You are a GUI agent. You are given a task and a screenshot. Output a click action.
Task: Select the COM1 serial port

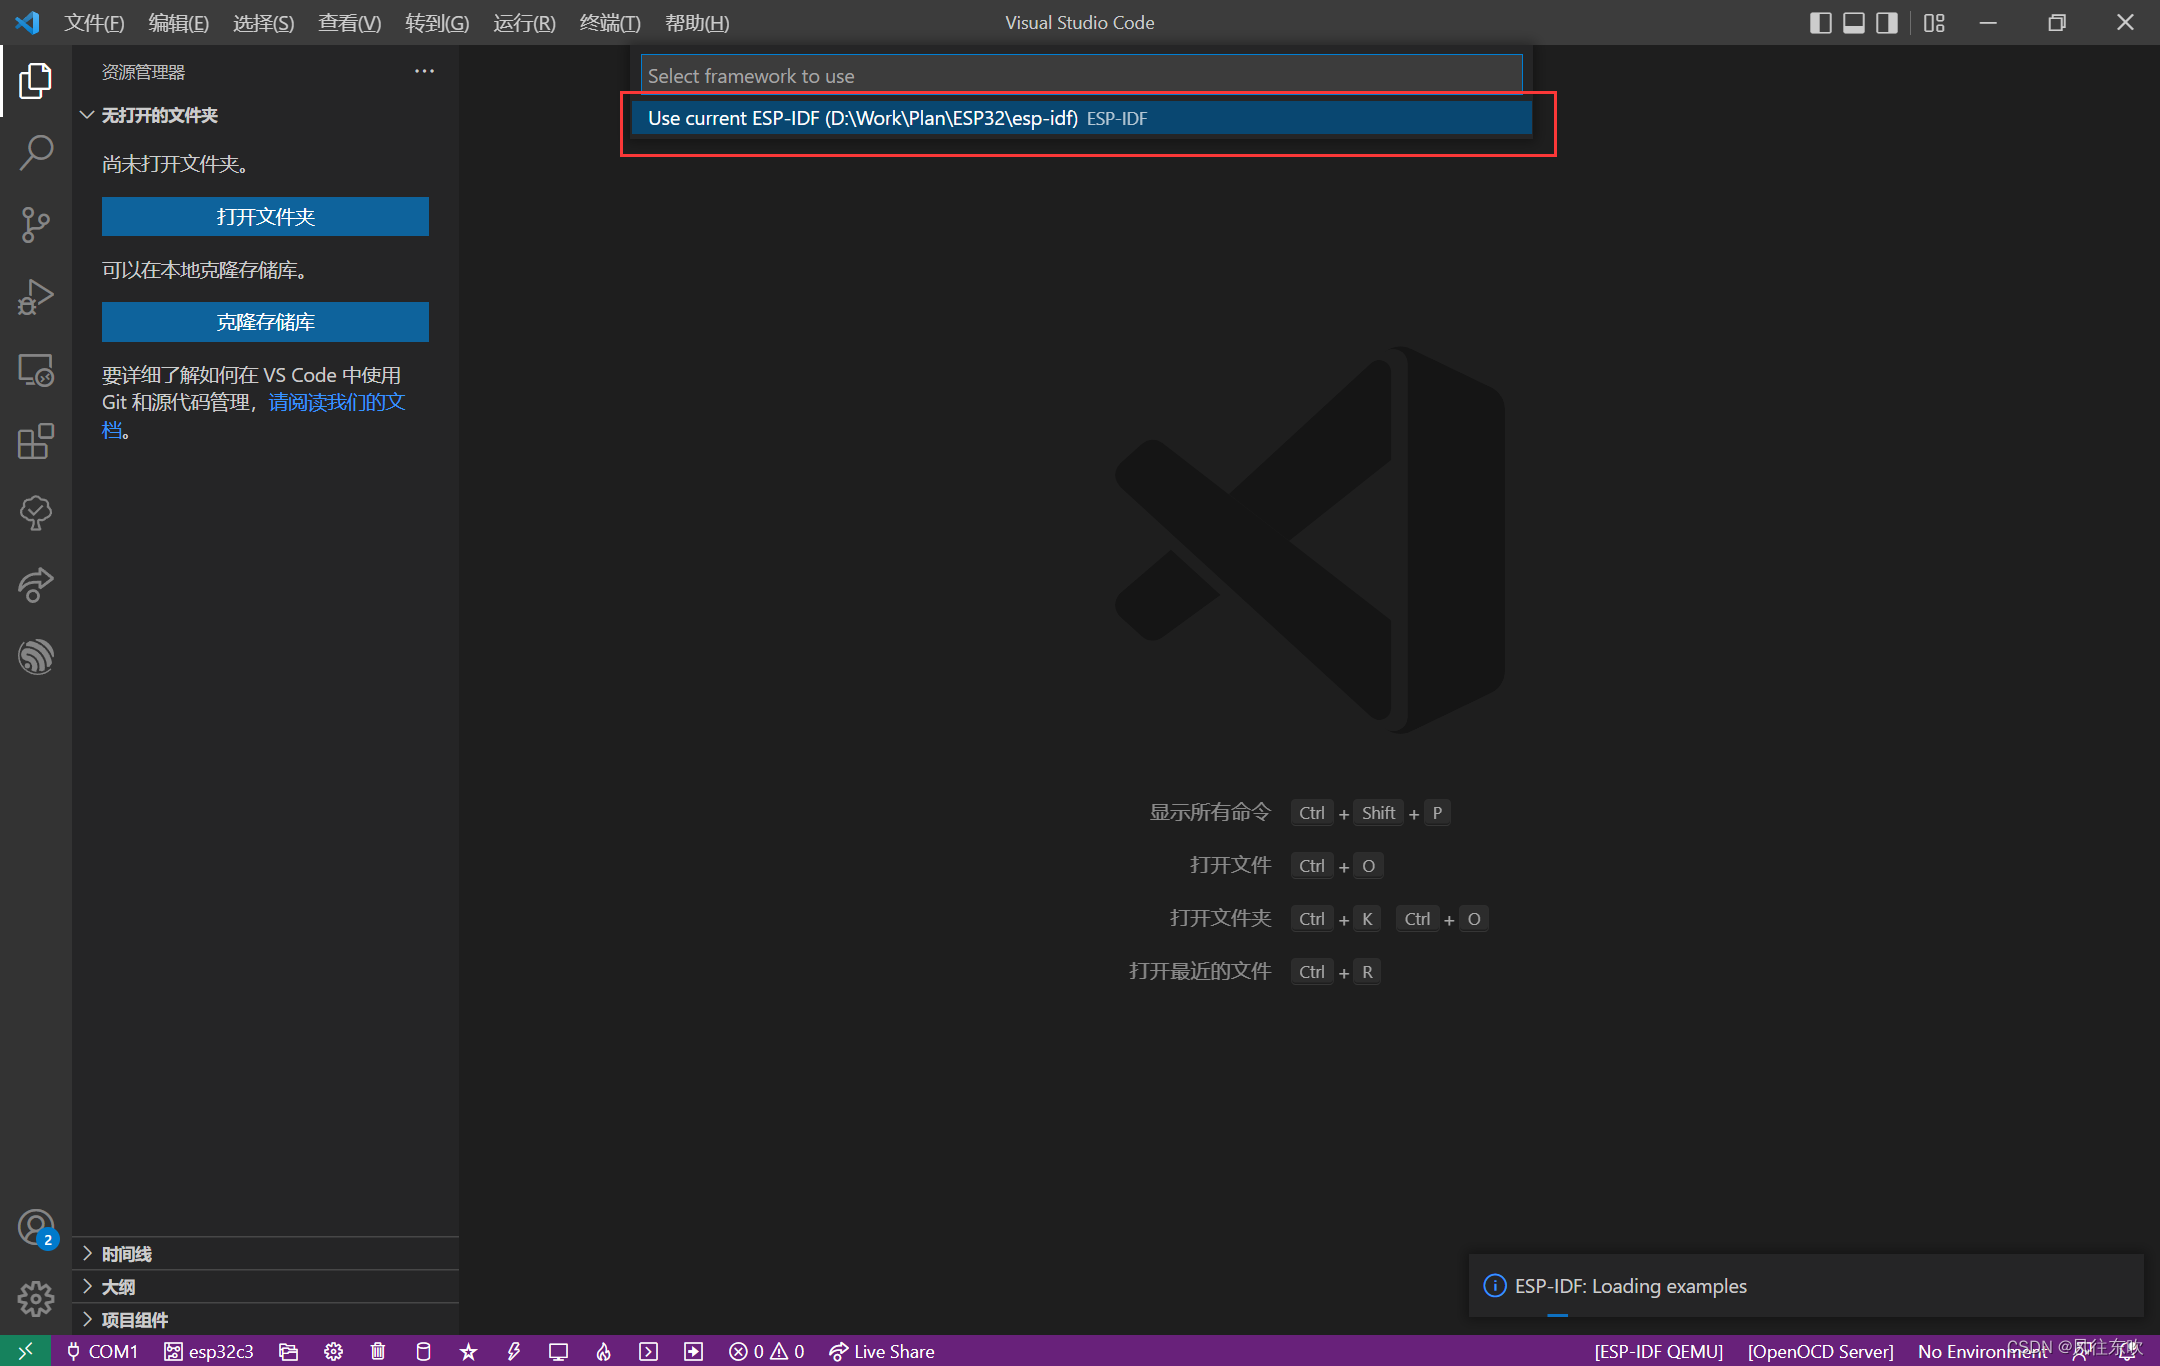tap(102, 1351)
